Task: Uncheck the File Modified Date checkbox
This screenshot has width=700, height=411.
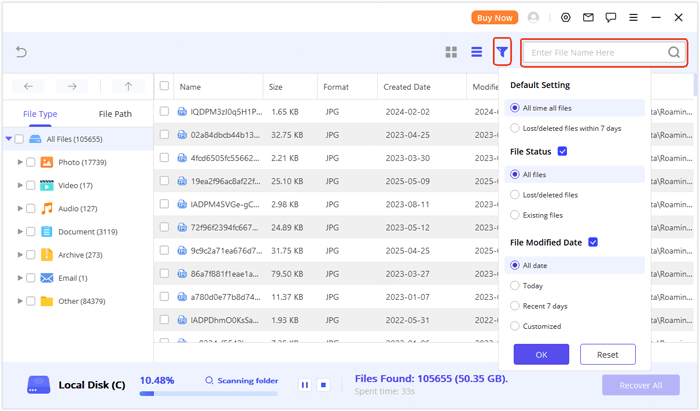Action: (x=593, y=242)
